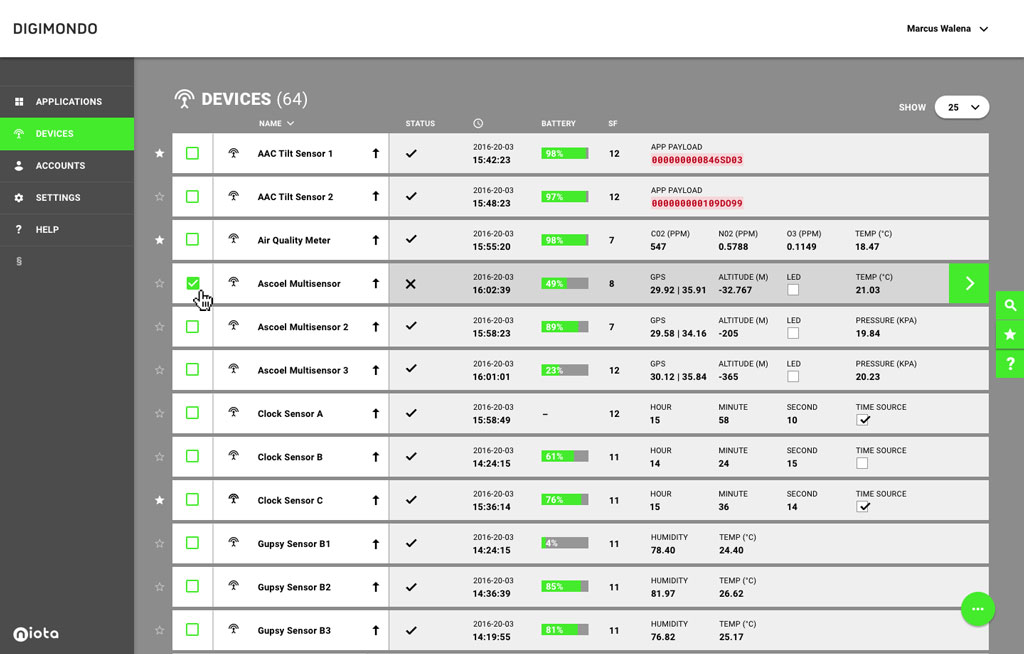The image size is (1024, 654).
Task: Click the Status column header
Action: click(420, 123)
